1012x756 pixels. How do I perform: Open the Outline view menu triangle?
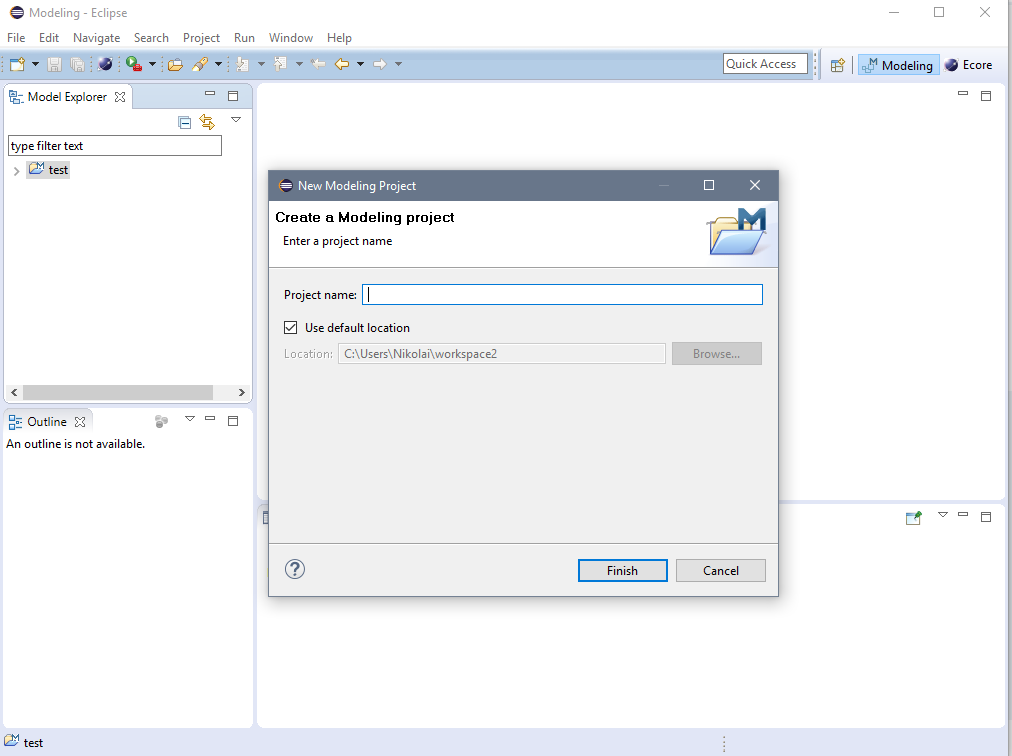click(x=190, y=419)
